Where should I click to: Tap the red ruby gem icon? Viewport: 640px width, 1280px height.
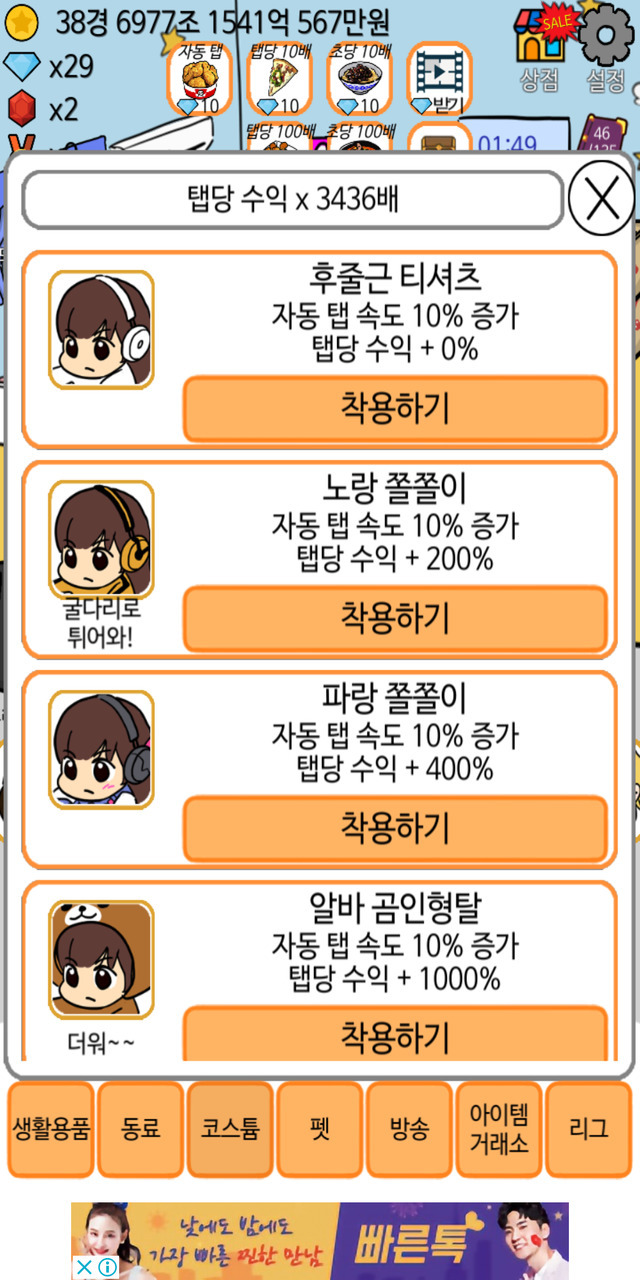pyautogui.click(x=22, y=108)
